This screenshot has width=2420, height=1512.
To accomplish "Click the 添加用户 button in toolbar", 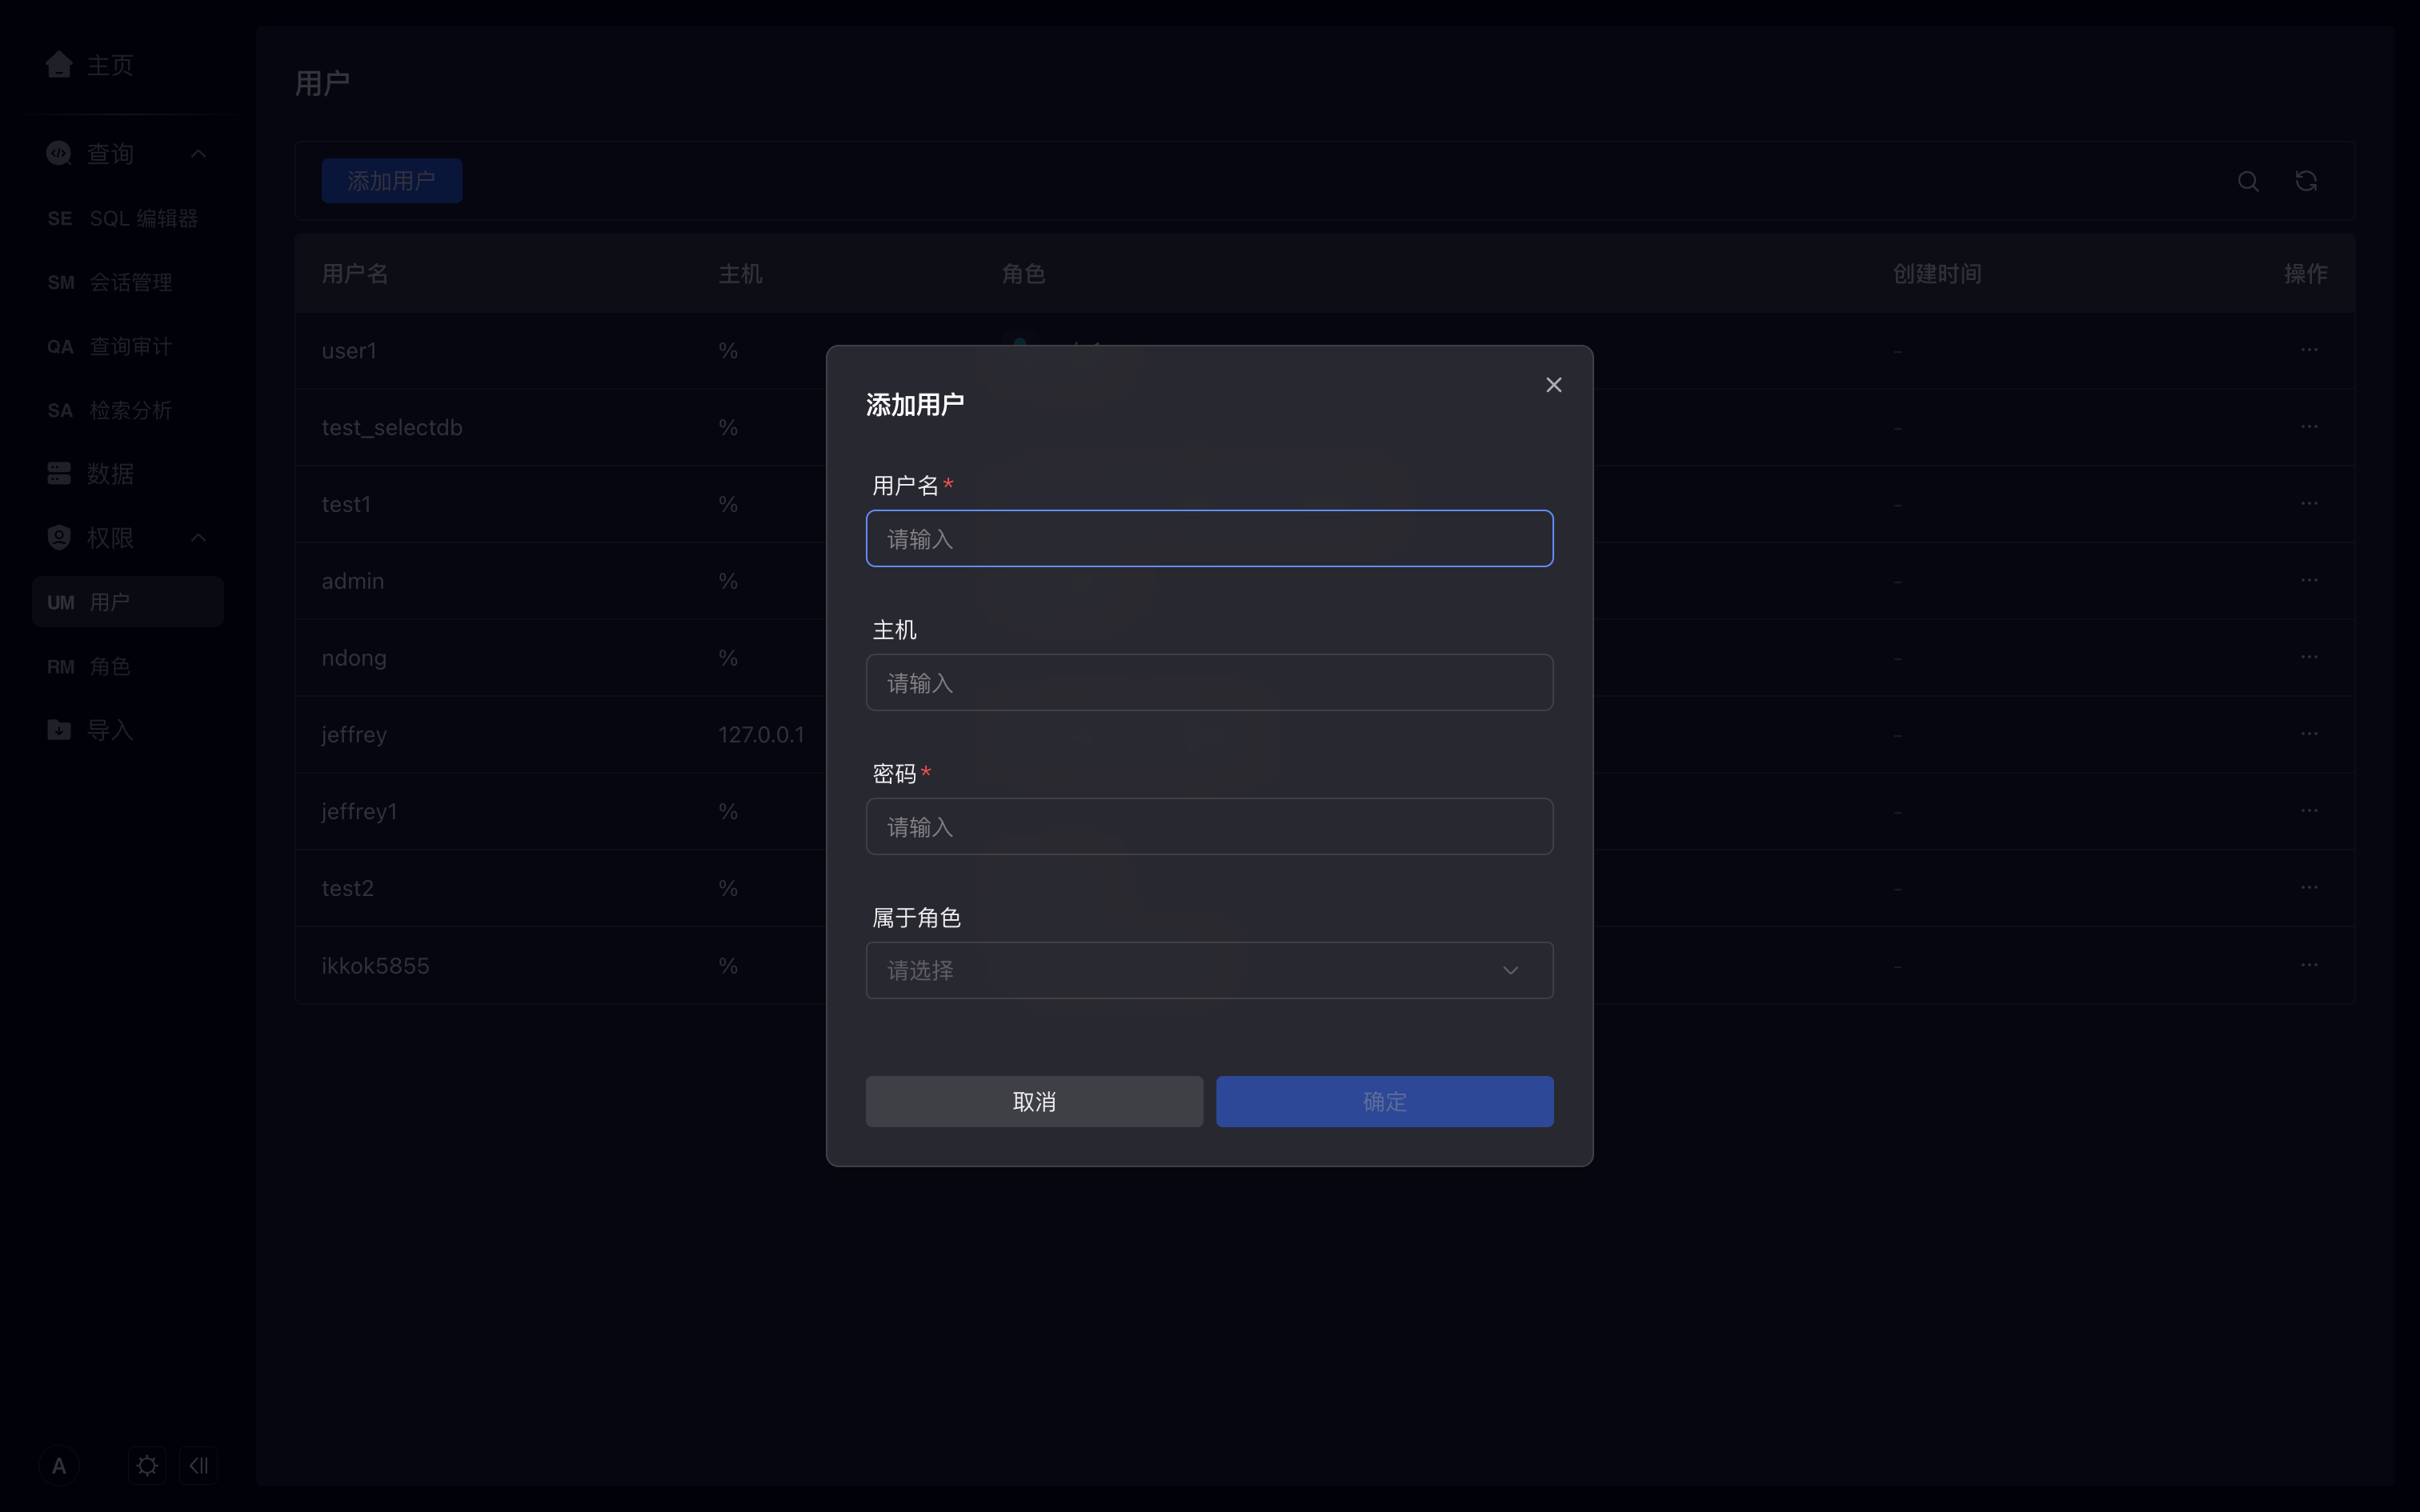I will point(391,181).
